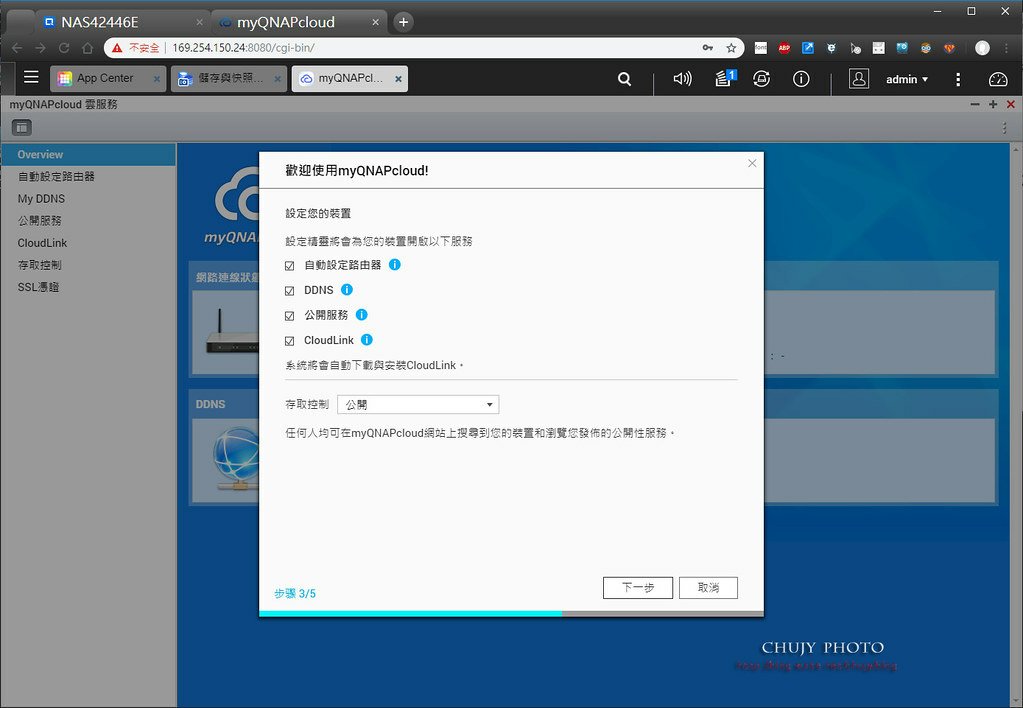Show info for the DDNS option
This screenshot has height=708, width=1023.
coord(347,289)
